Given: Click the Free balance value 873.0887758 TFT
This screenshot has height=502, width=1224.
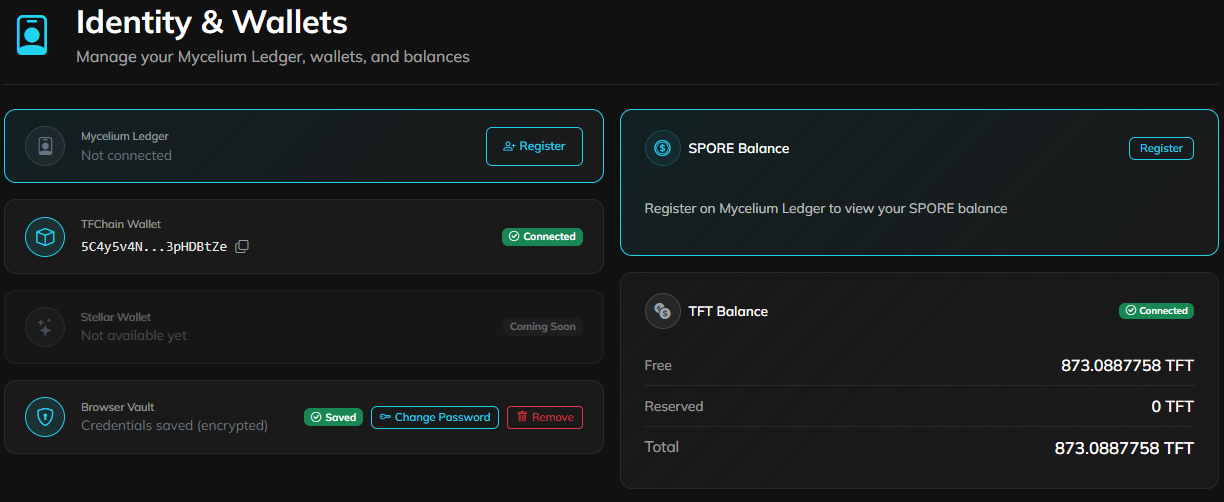Looking at the screenshot, I should pos(1127,366).
